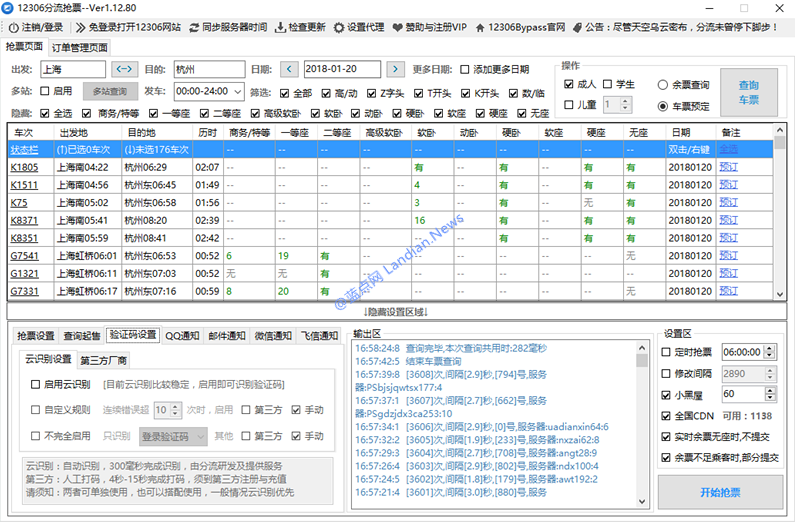
Task: Toggle 小黑屋 checkbox
Action: pos(666,394)
